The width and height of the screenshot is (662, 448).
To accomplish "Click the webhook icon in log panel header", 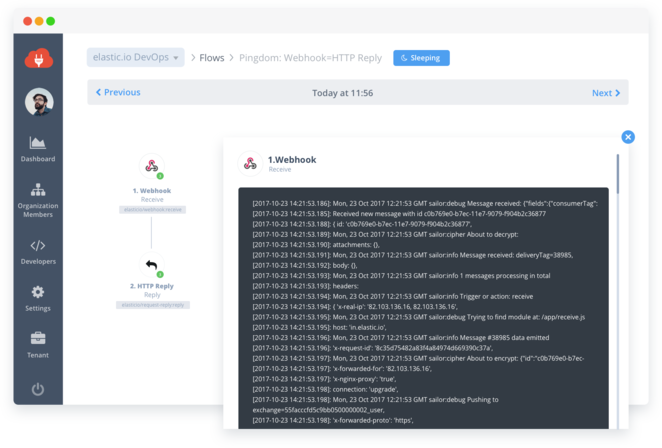I will (250, 163).
